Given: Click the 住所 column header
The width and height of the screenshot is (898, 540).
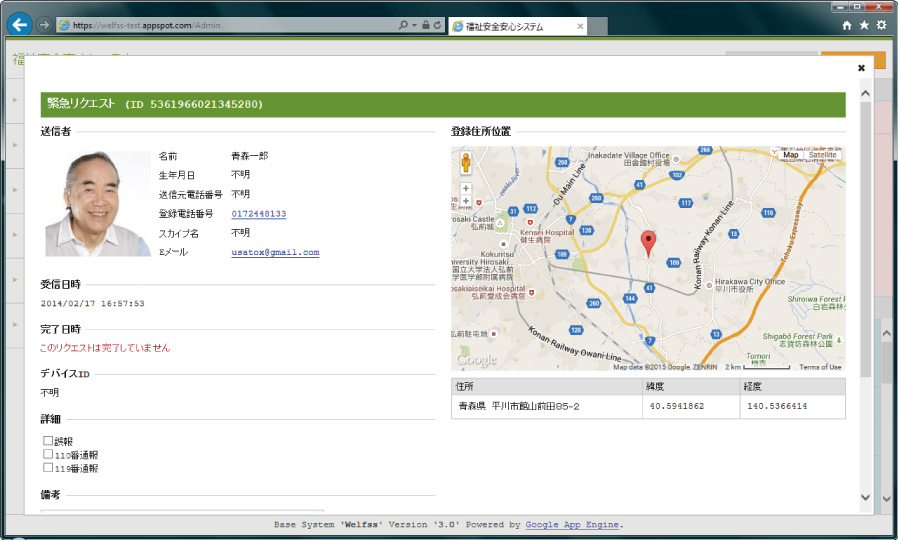Looking at the screenshot, I should point(546,387).
